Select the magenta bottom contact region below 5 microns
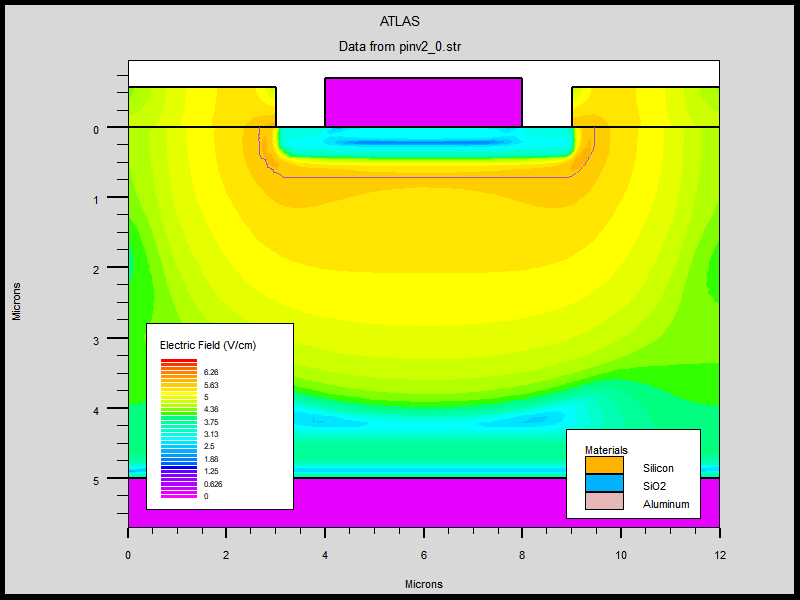 pos(423,503)
